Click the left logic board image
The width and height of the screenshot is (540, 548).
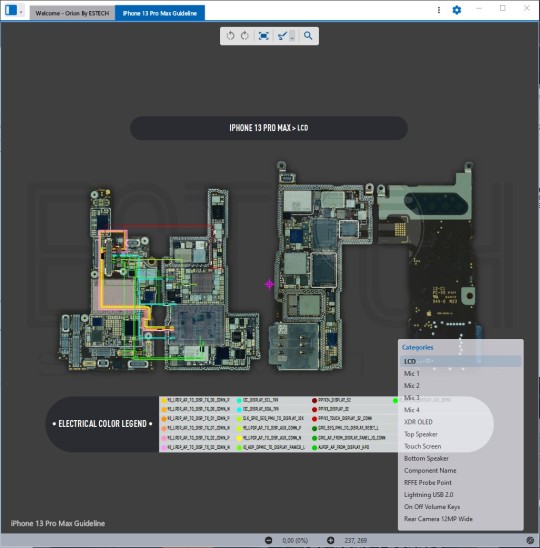click(159, 280)
